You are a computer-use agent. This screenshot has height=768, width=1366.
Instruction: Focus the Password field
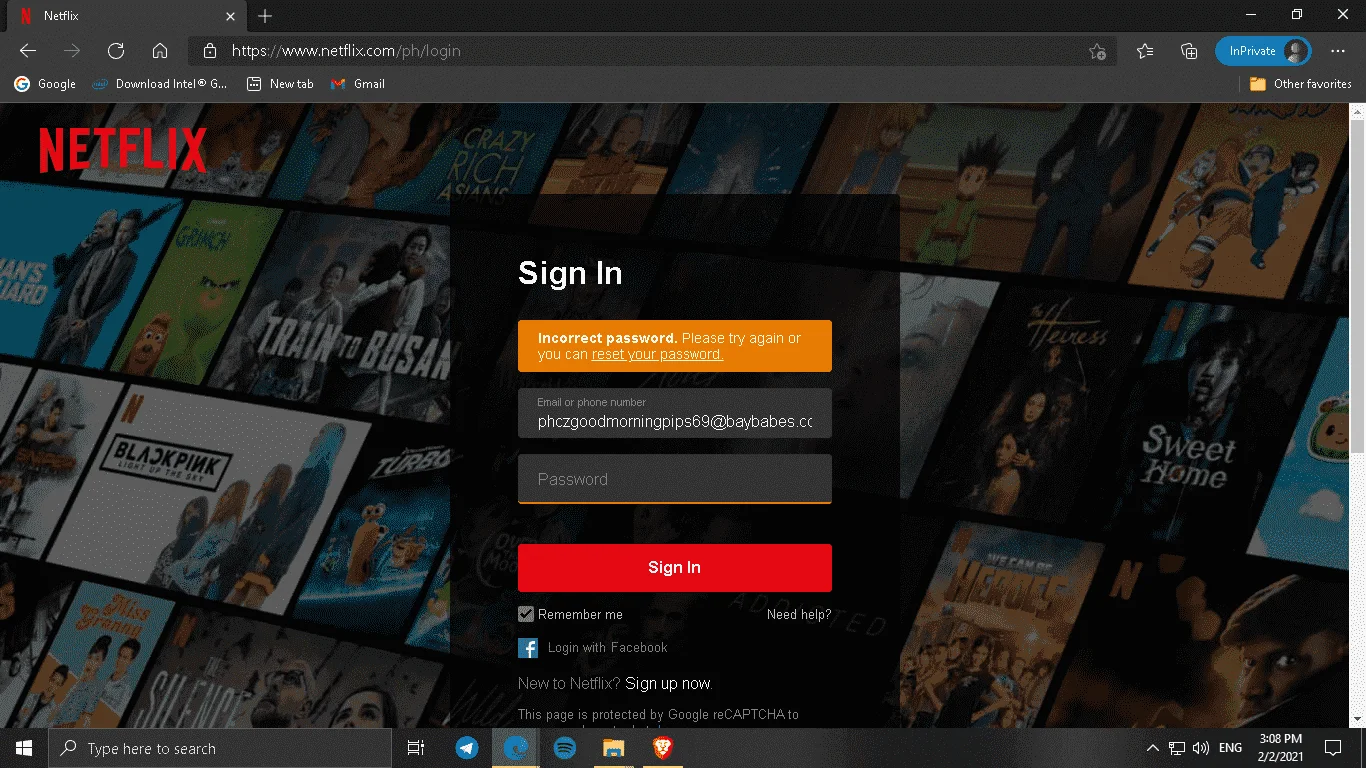[675, 479]
